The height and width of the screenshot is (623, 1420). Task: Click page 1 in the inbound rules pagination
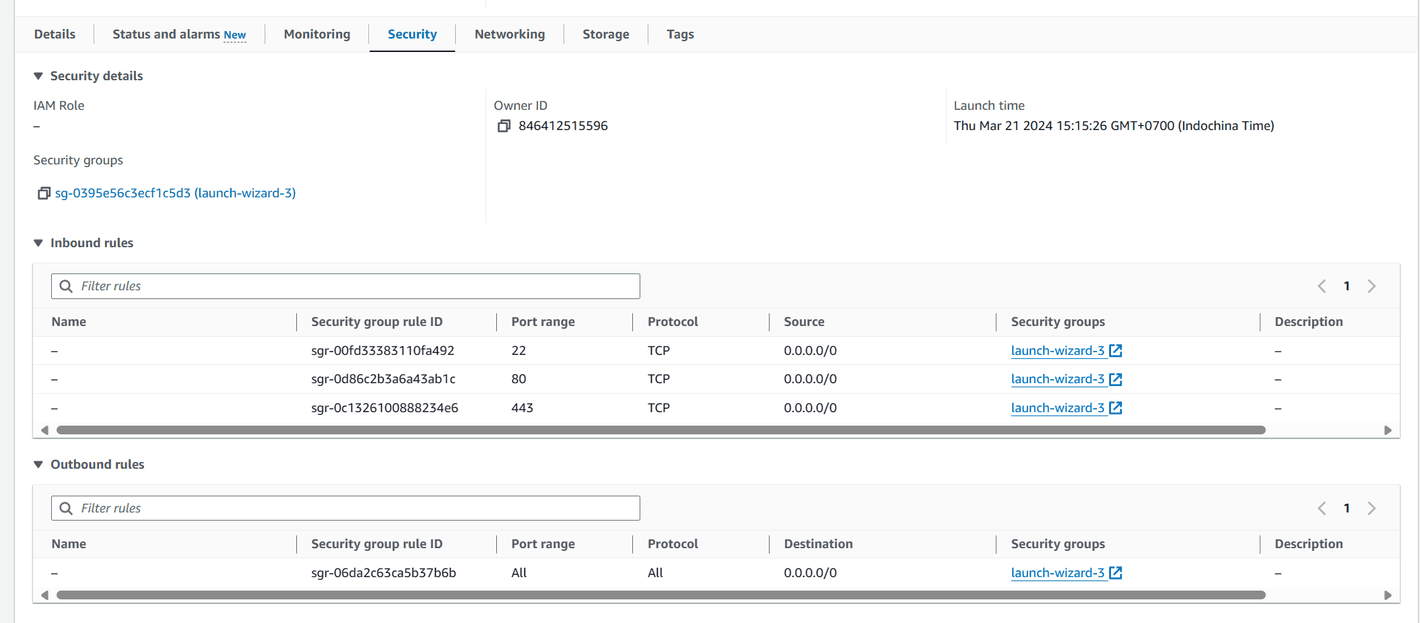(1346, 285)
